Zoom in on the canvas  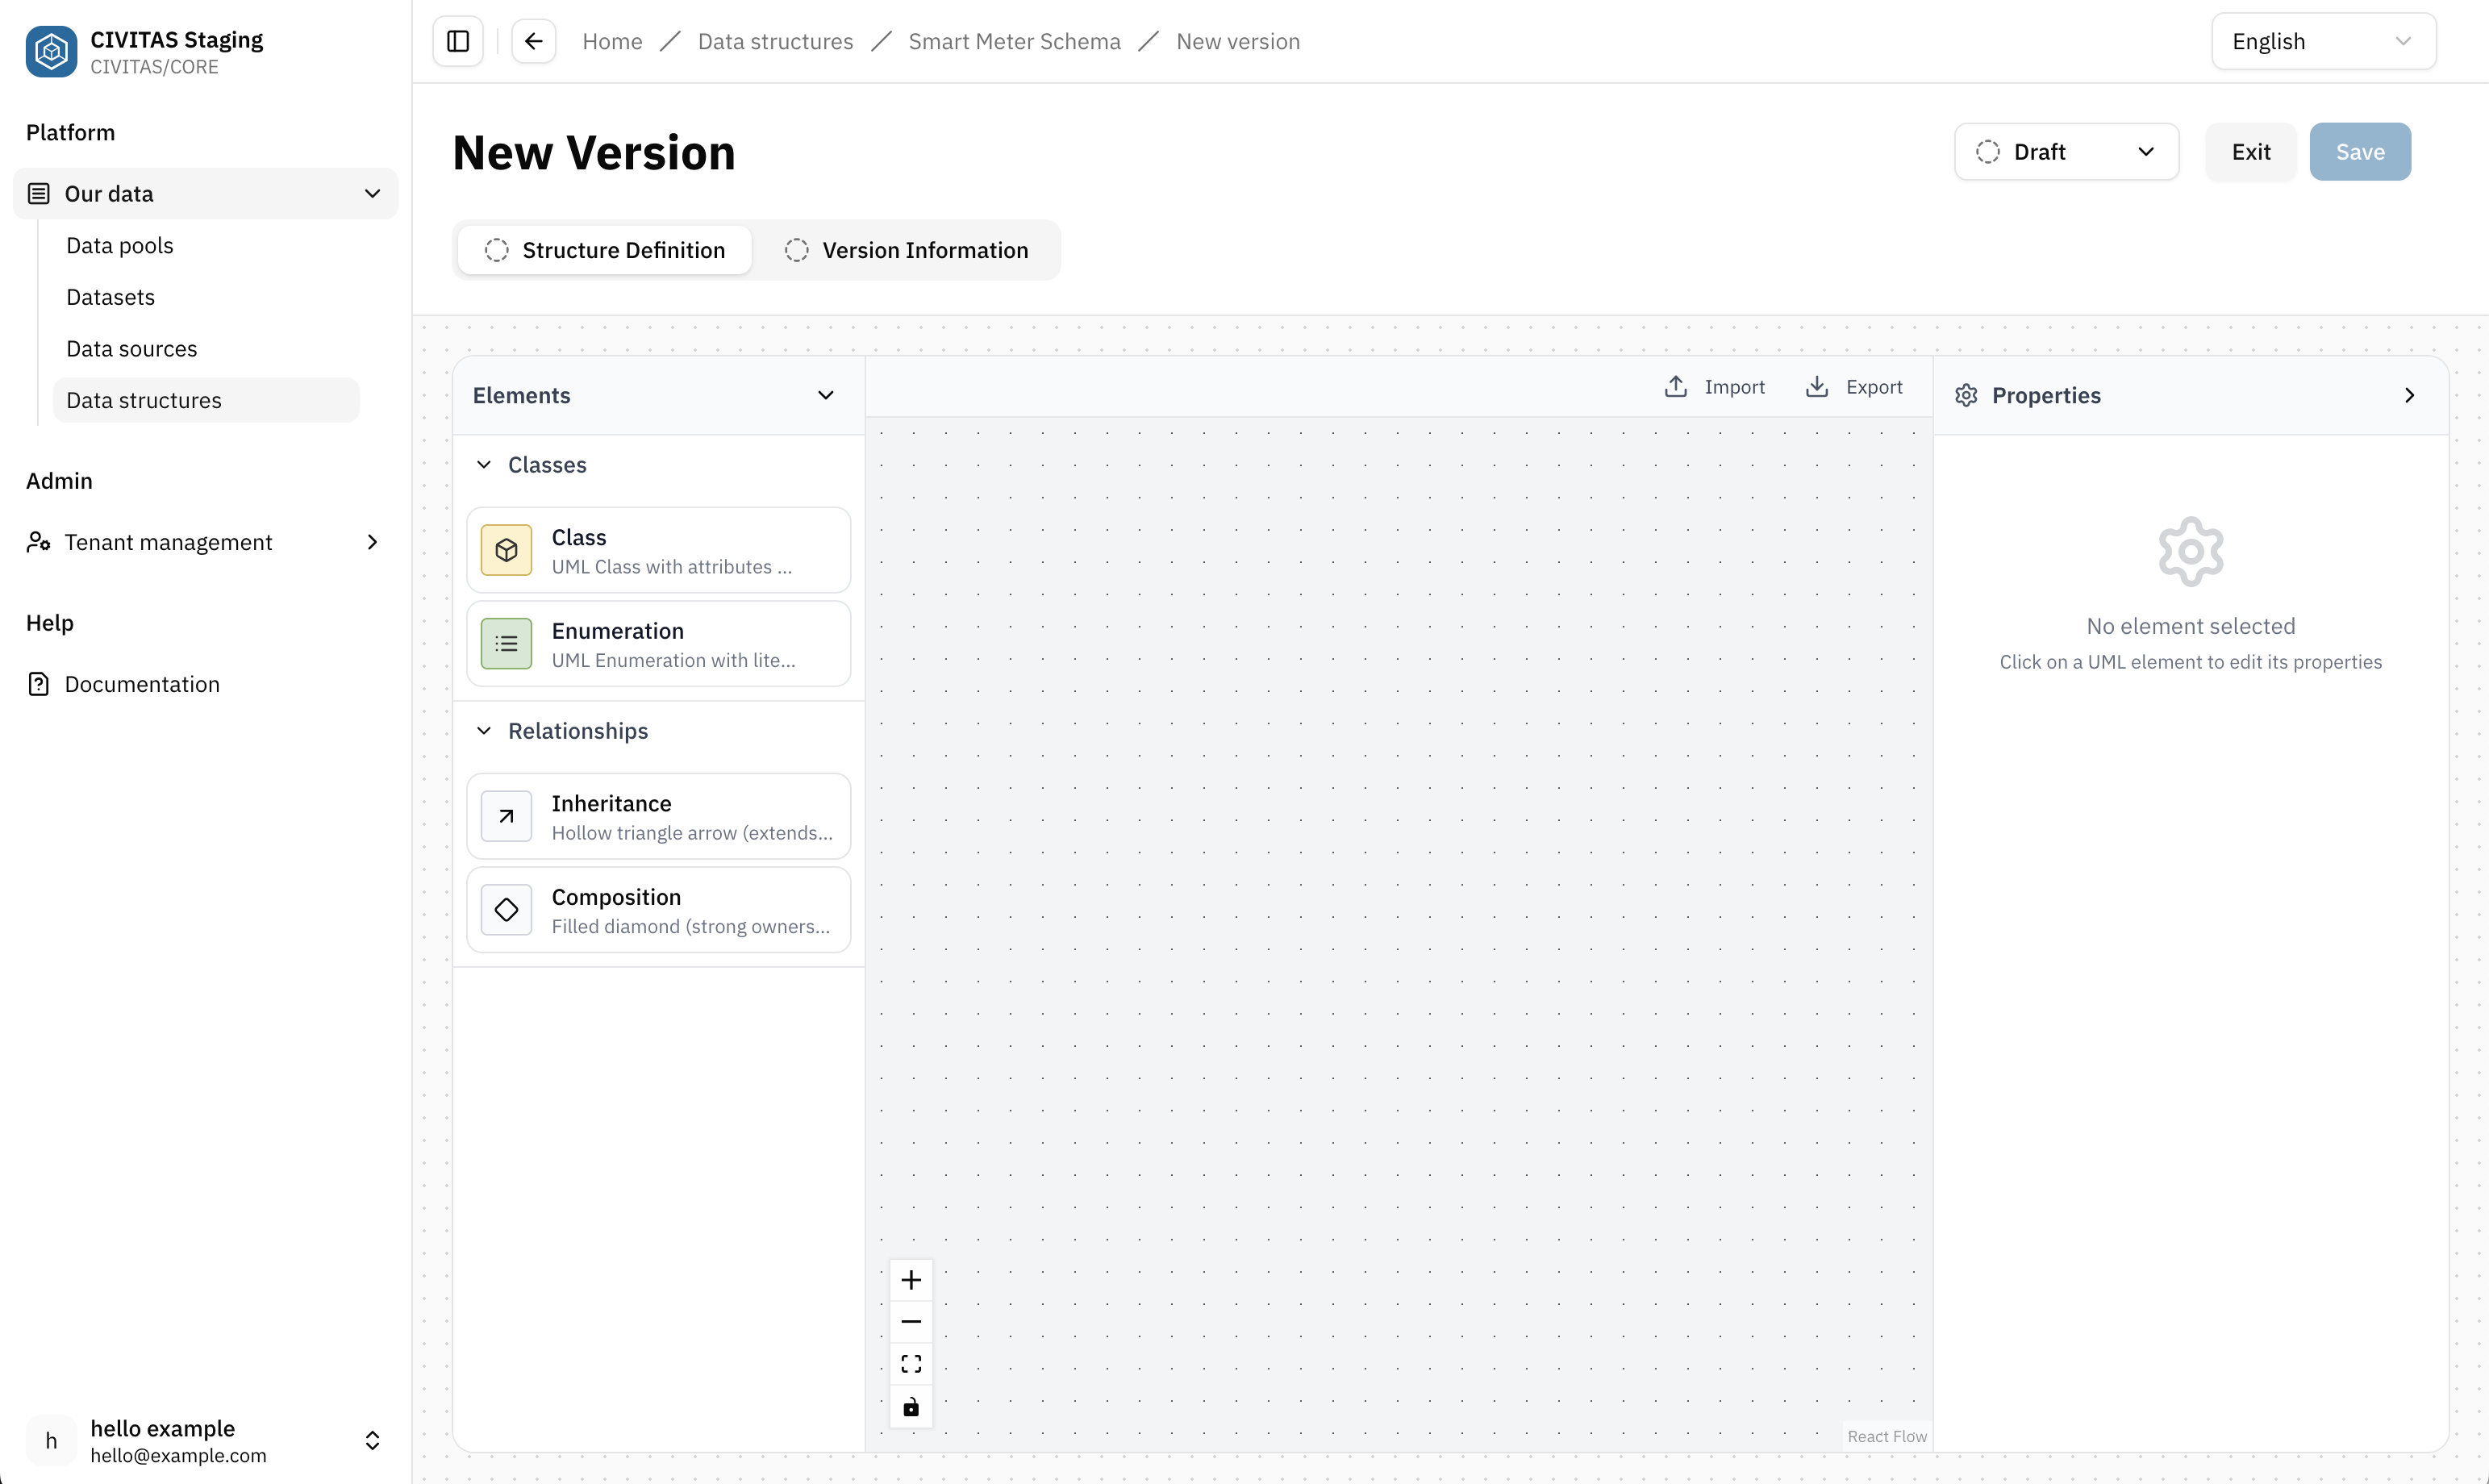coord(911,1280)
